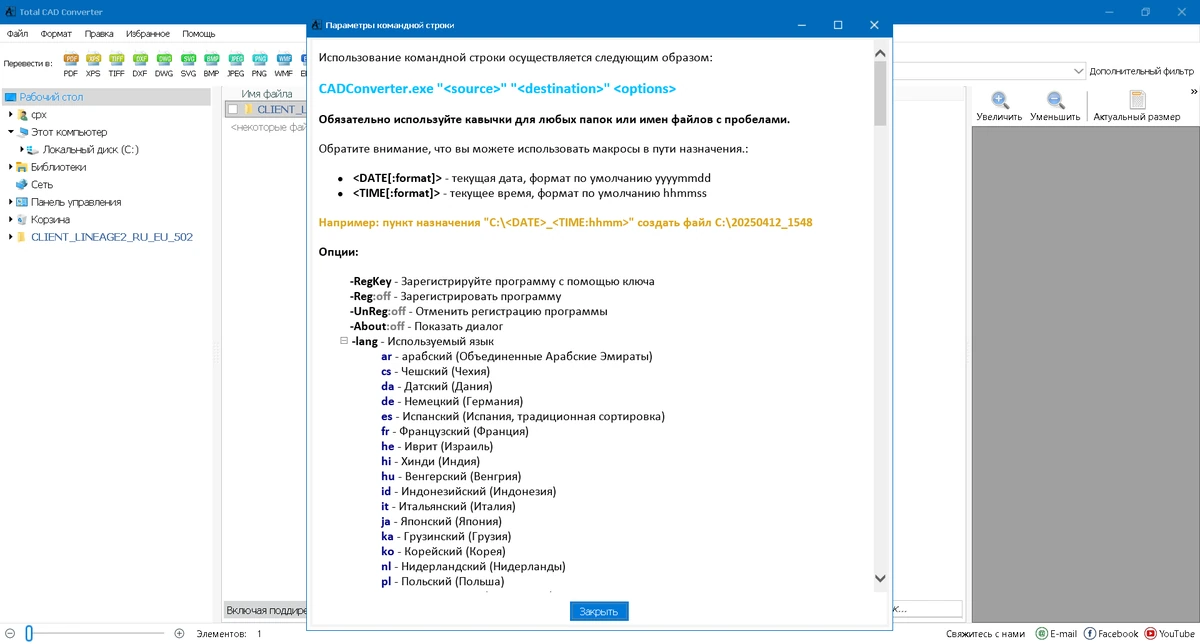
Task: Click the Корзина recycle bin icon
Action: click(23, 219)
